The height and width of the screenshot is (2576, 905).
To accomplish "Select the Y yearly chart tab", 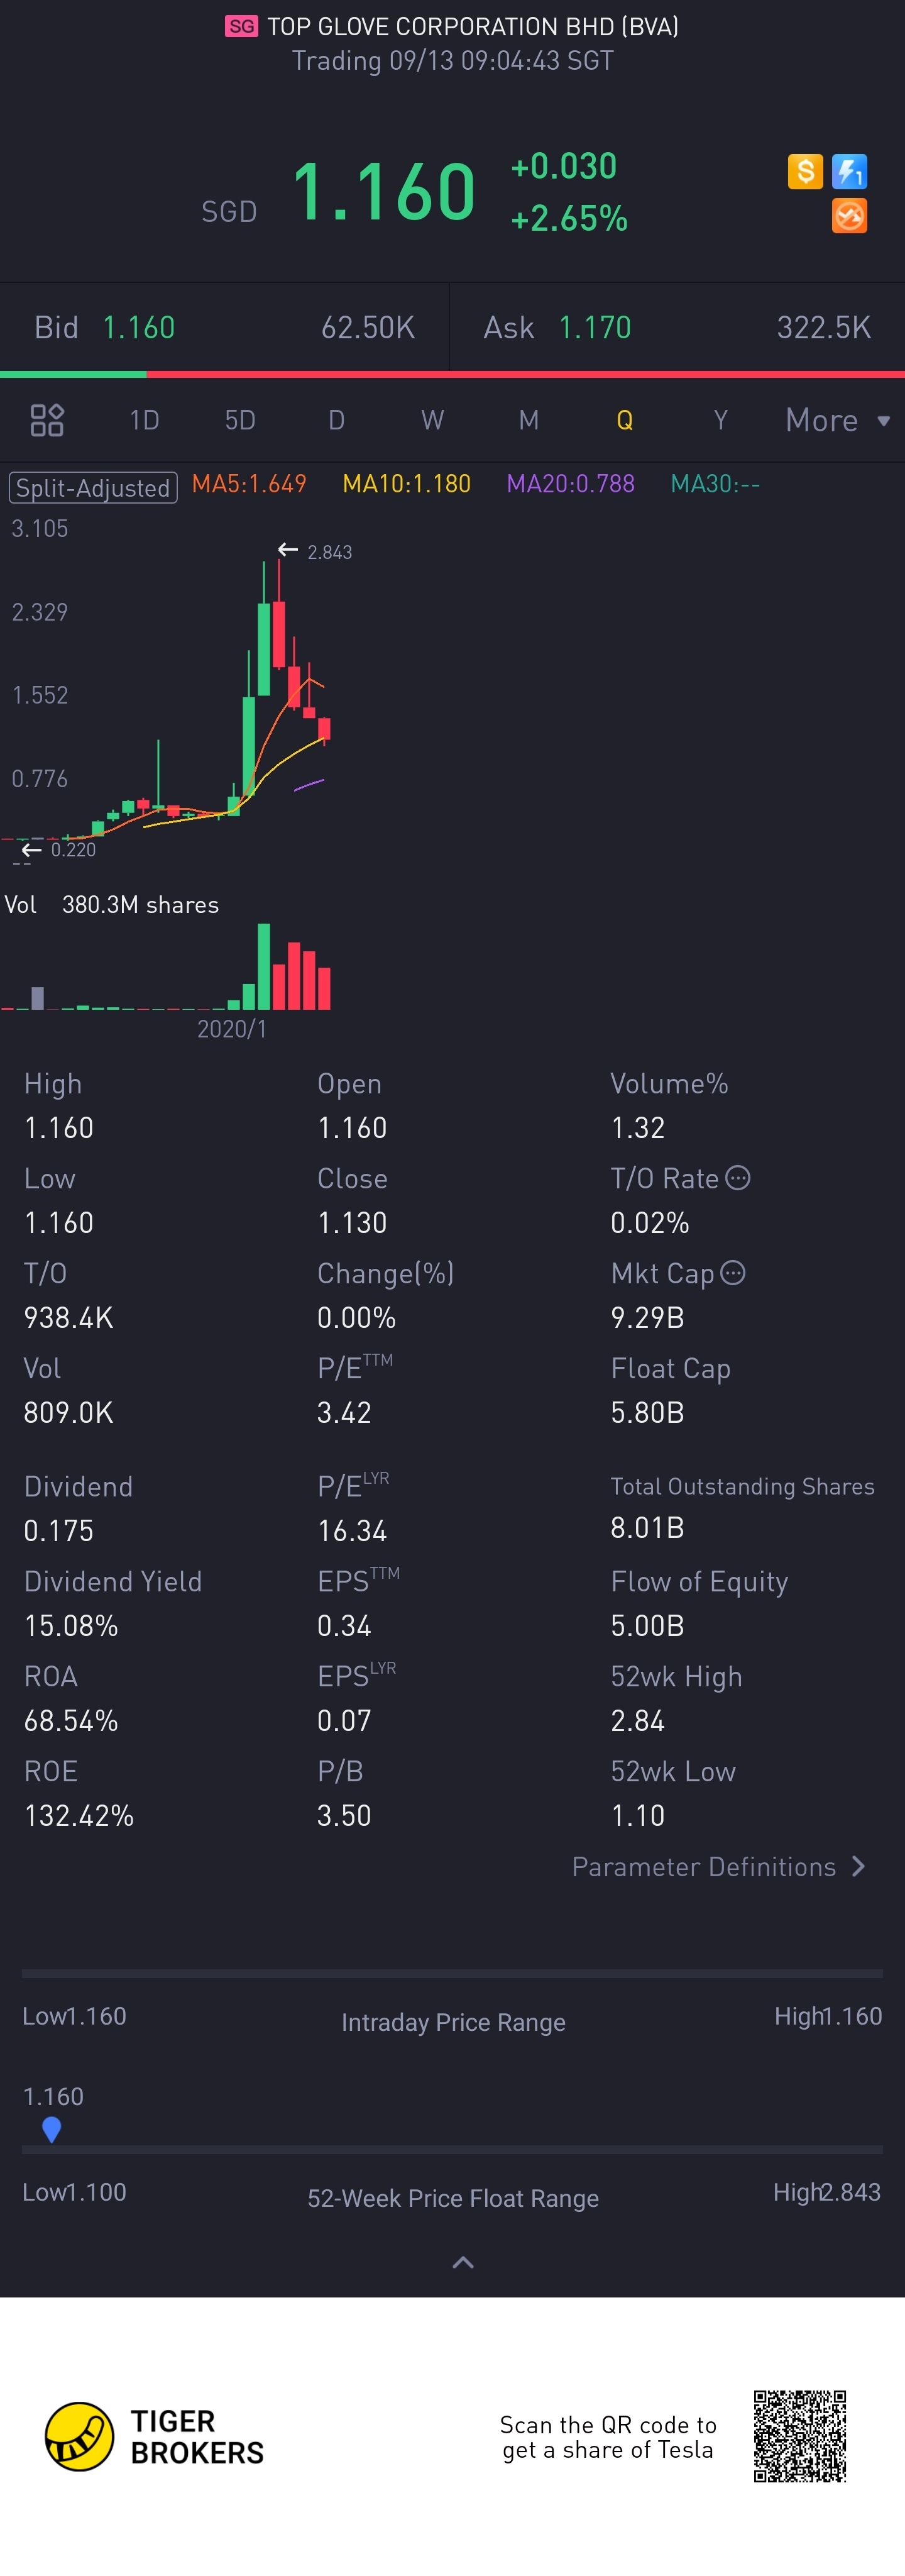I will click(x=720, y=420).
